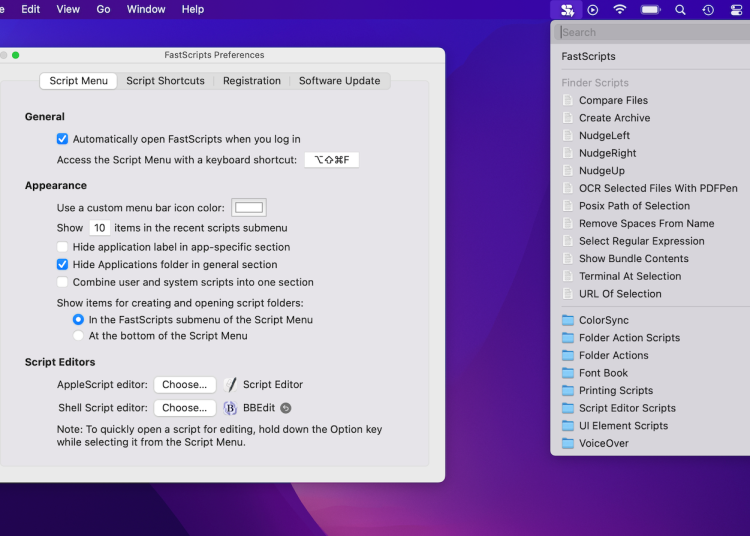The width and height of the screenshot is (750, 536).
Task: Click the Script Editor pen icon
Action: (230, 385)
